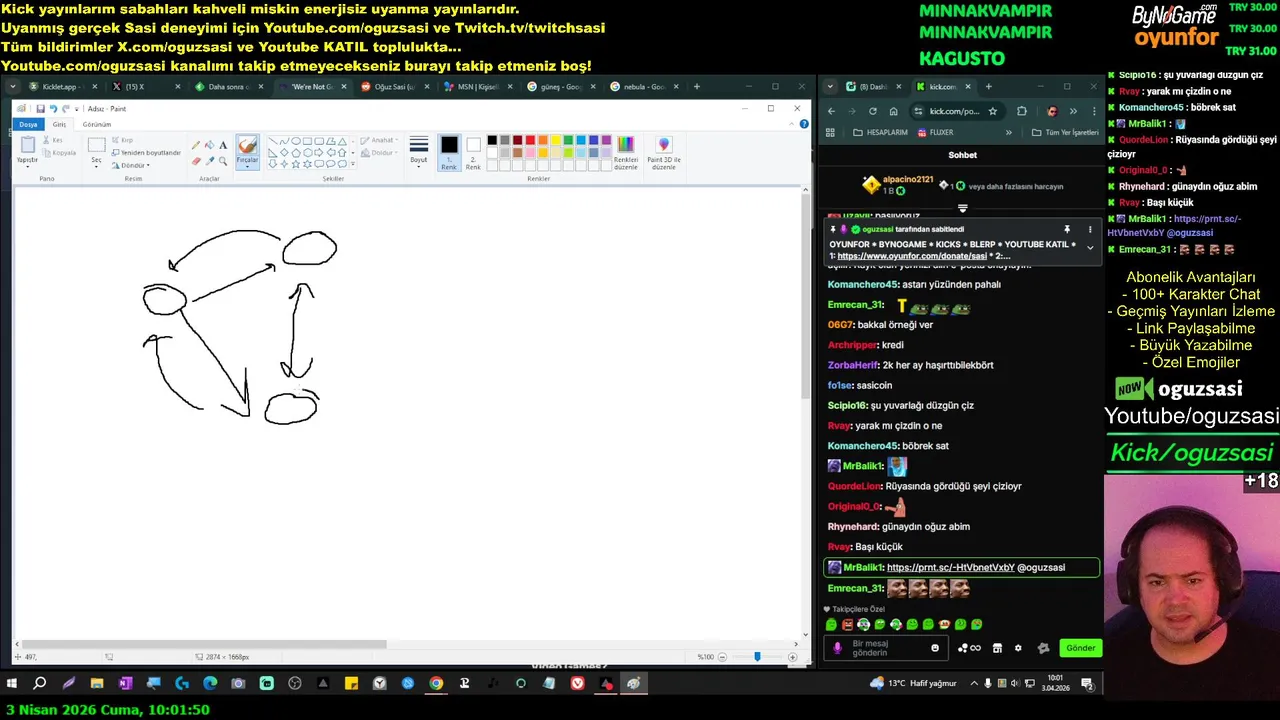Click the Undo arrow in Paint title bar
Image resolution: width=1280 pixels, height=720 pixels.
point(53,108)
